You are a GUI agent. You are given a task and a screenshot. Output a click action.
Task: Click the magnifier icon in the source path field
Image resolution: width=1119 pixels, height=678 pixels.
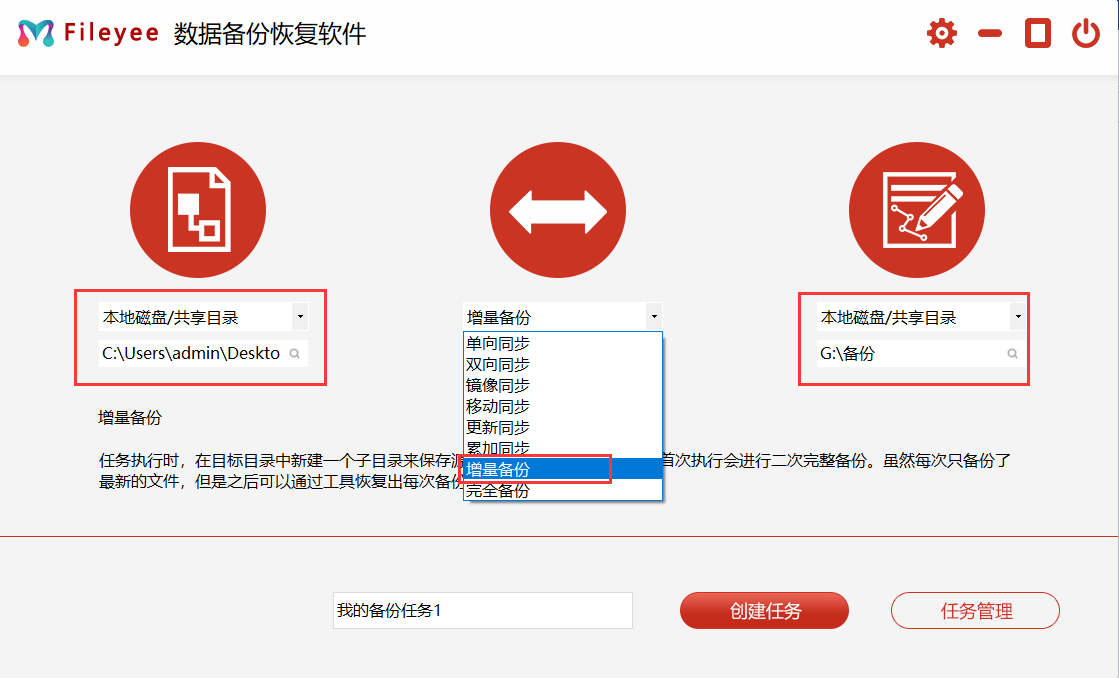point(295,354)
